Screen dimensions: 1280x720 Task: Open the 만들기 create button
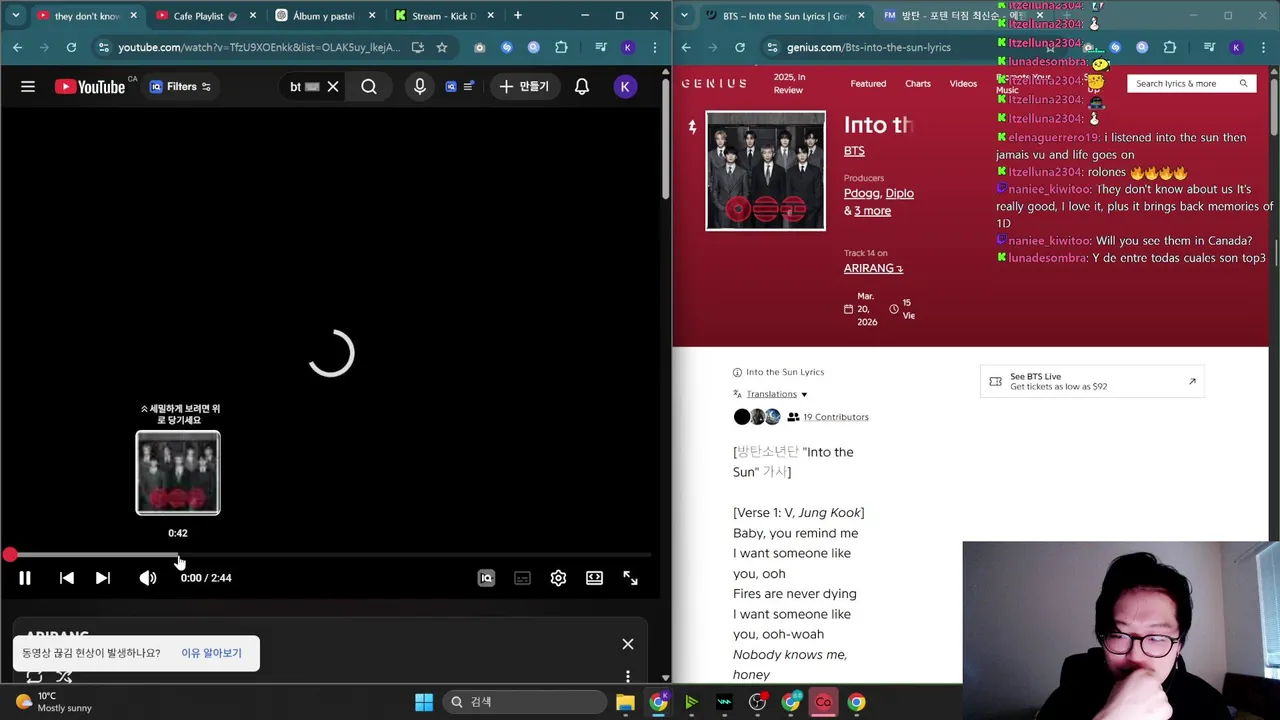[525, 87]
